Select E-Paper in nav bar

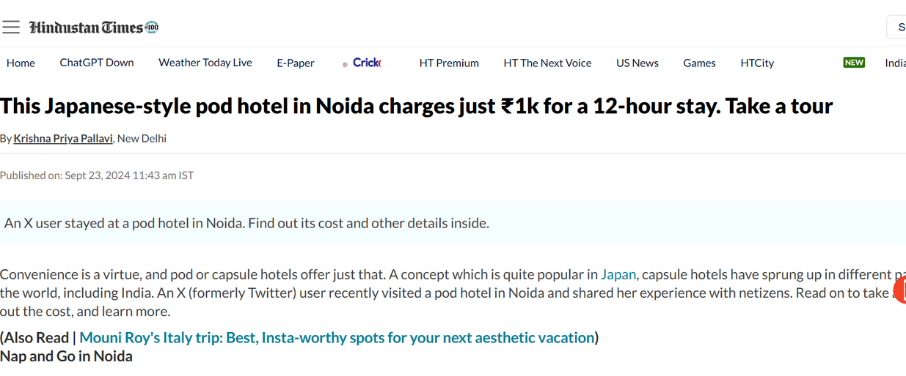[x=295, y=63]
